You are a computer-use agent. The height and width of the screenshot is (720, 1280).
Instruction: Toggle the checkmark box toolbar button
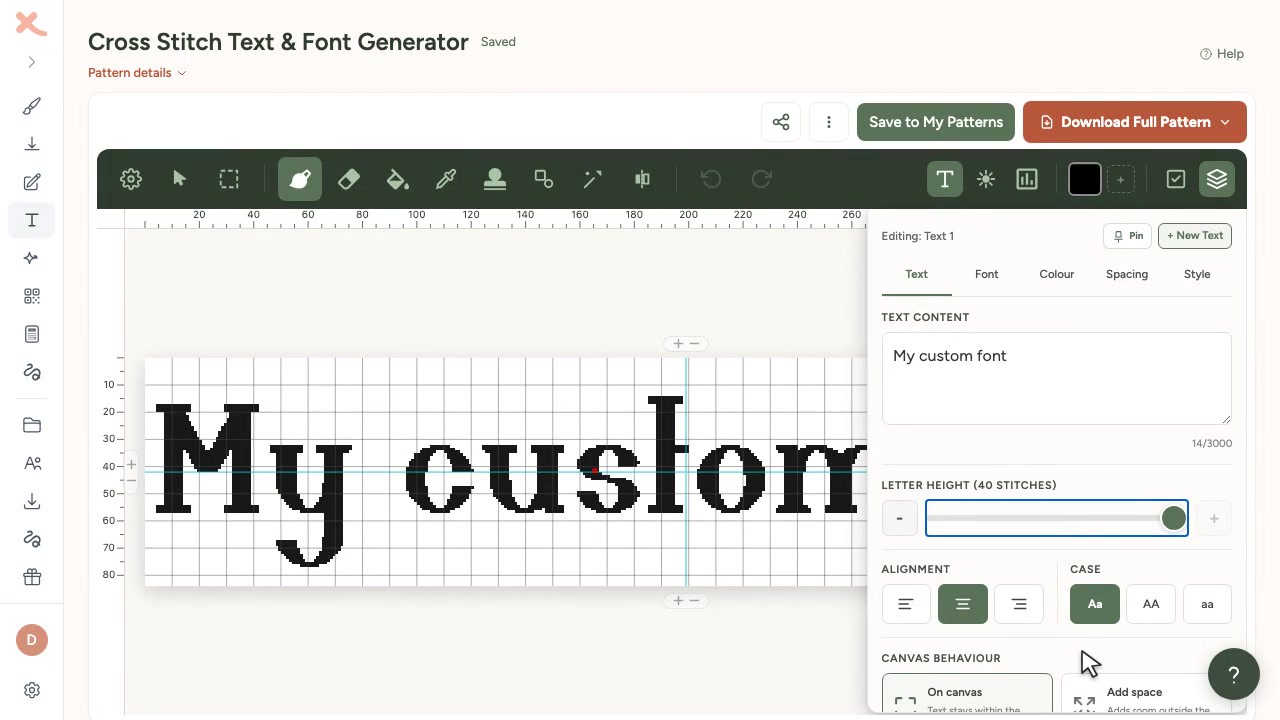[x=1176, y=179]
